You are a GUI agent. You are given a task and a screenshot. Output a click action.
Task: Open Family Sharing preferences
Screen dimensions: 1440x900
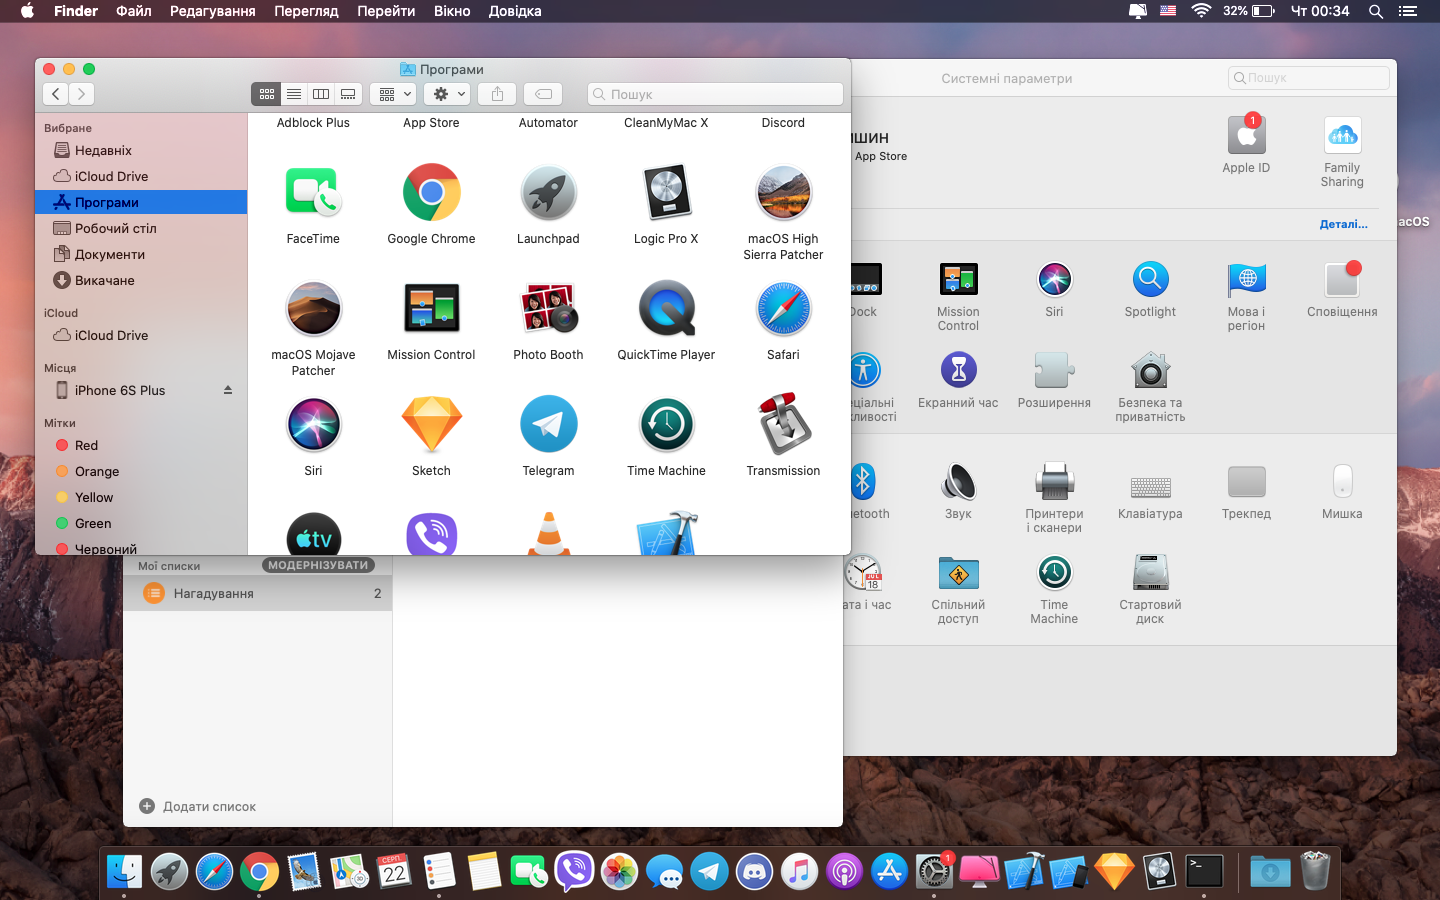1342,135
